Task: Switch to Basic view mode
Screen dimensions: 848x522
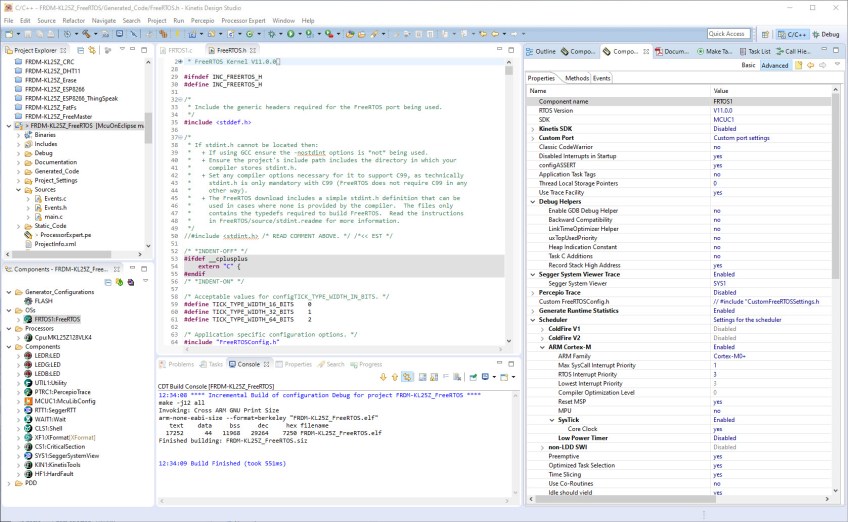Action: click(748, 65)
